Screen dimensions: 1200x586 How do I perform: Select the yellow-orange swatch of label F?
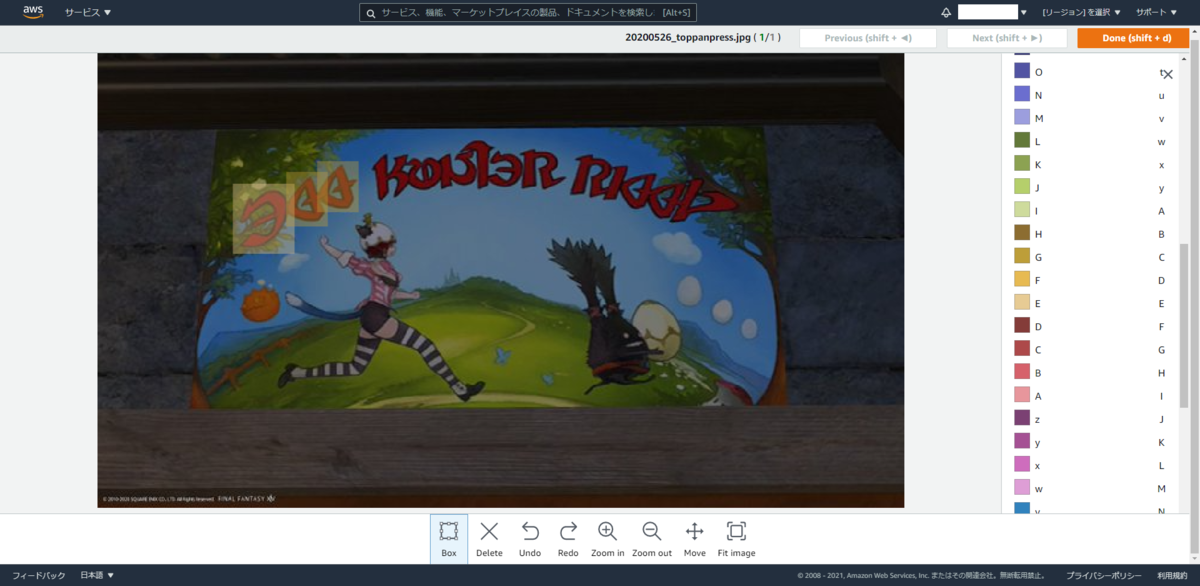pyautogui.click(x=1022, y=279)
